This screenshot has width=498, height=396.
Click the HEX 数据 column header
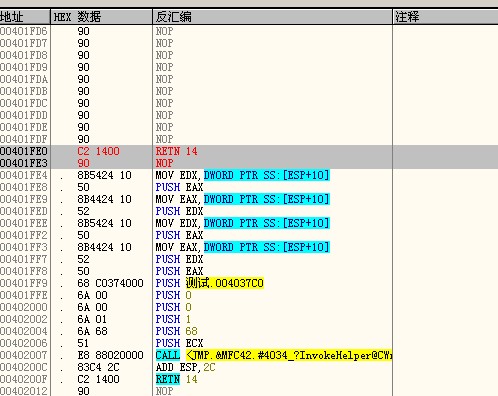(x=101, y=17)
